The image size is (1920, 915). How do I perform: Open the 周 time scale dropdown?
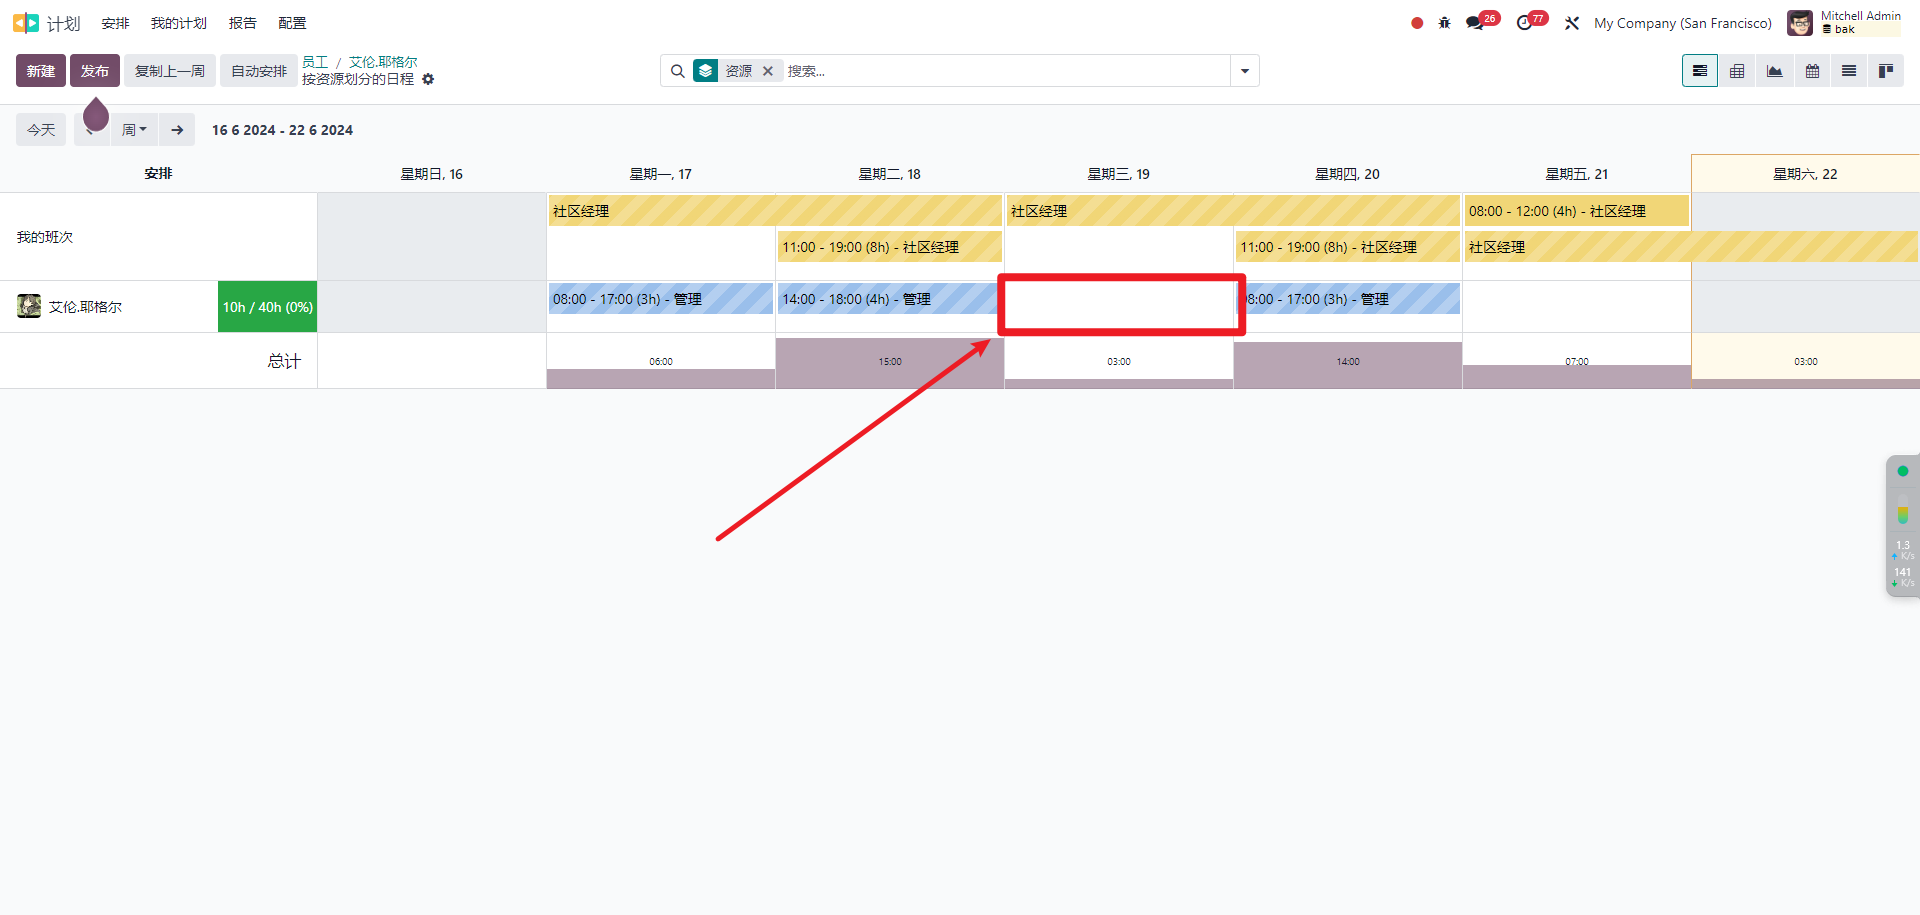134,130
